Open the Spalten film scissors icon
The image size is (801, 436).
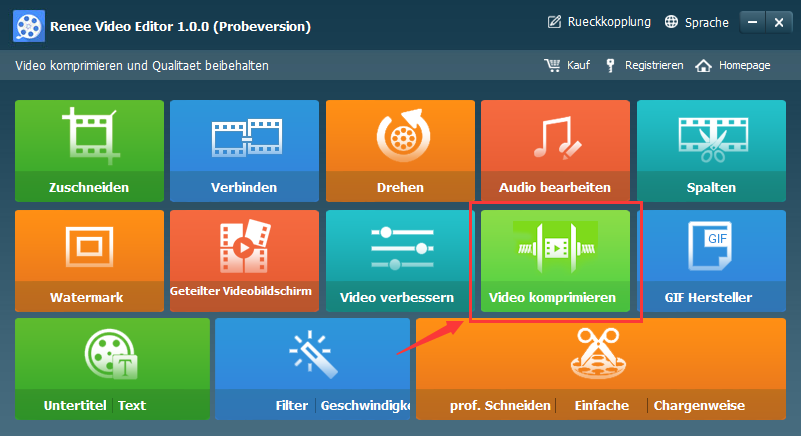pyautogui.click(x=713, y=139)
